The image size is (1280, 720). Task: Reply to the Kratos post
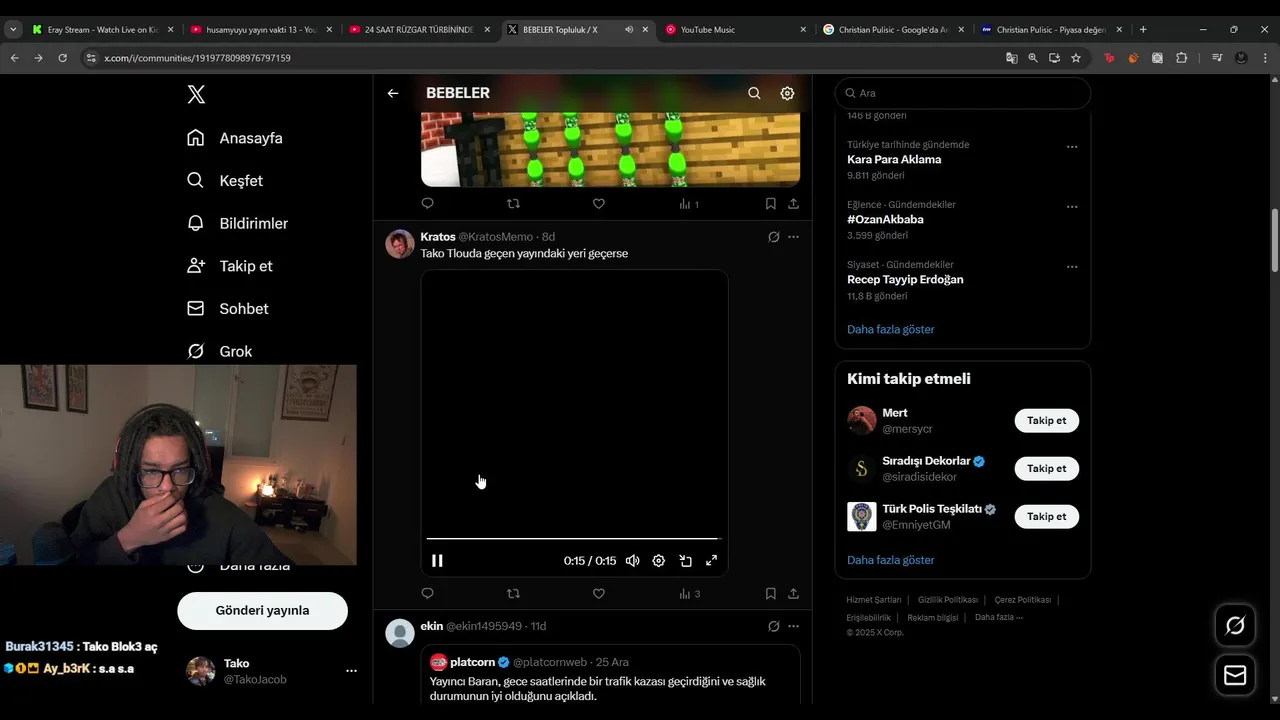(x=427, y=594)
